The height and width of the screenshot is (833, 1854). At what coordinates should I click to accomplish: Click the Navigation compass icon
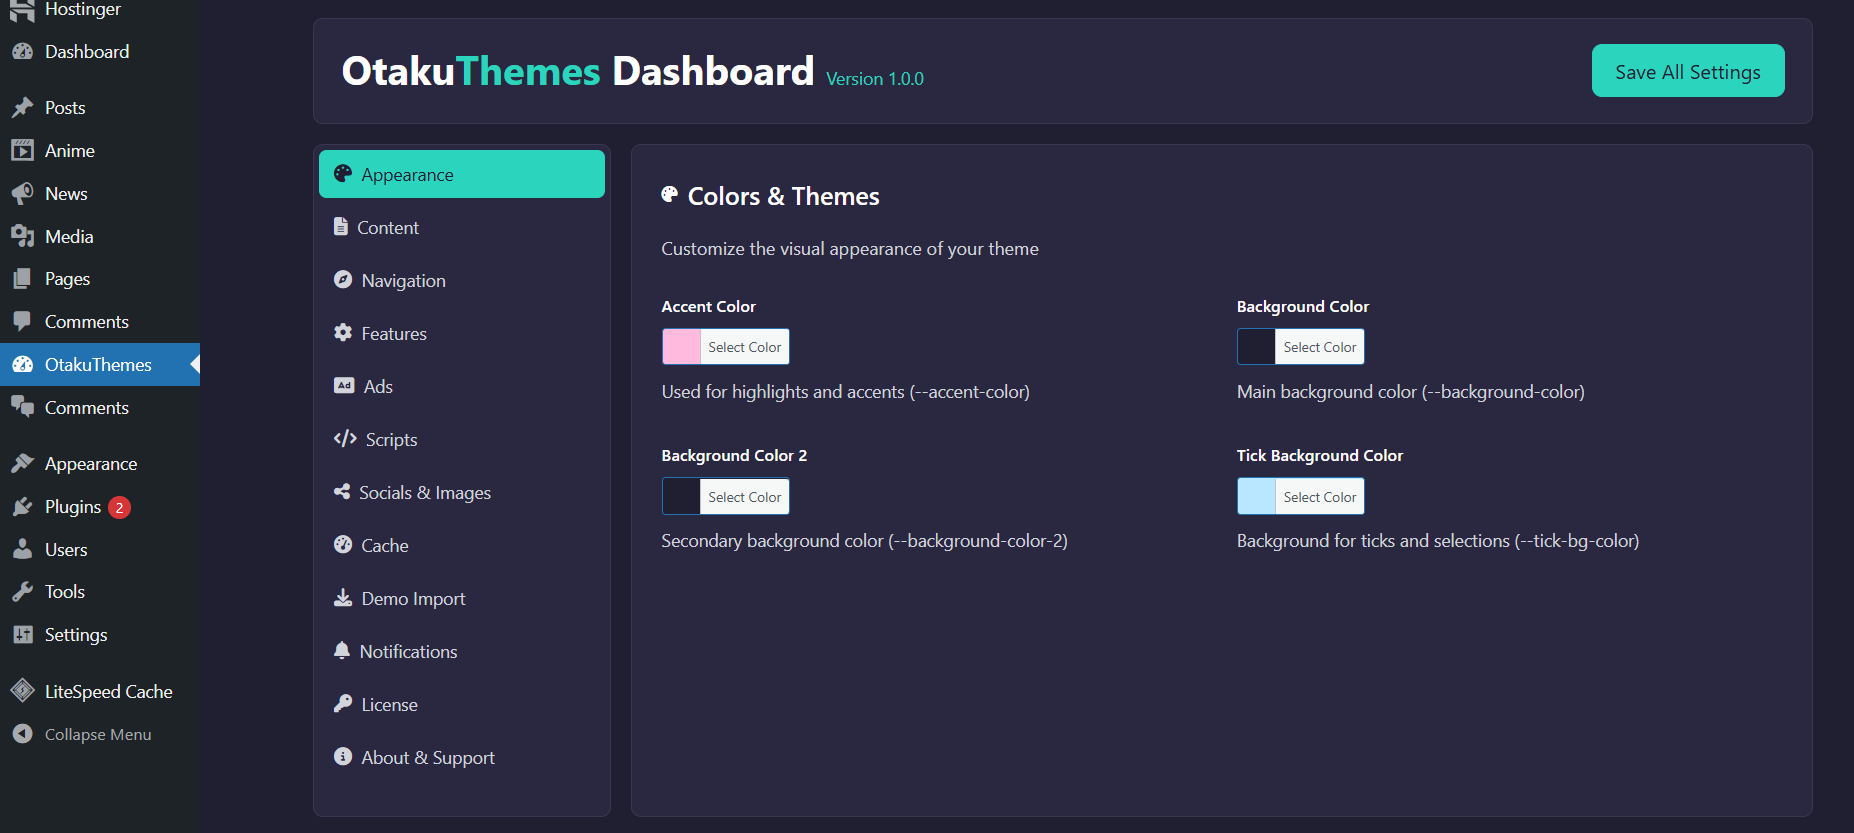343,280
